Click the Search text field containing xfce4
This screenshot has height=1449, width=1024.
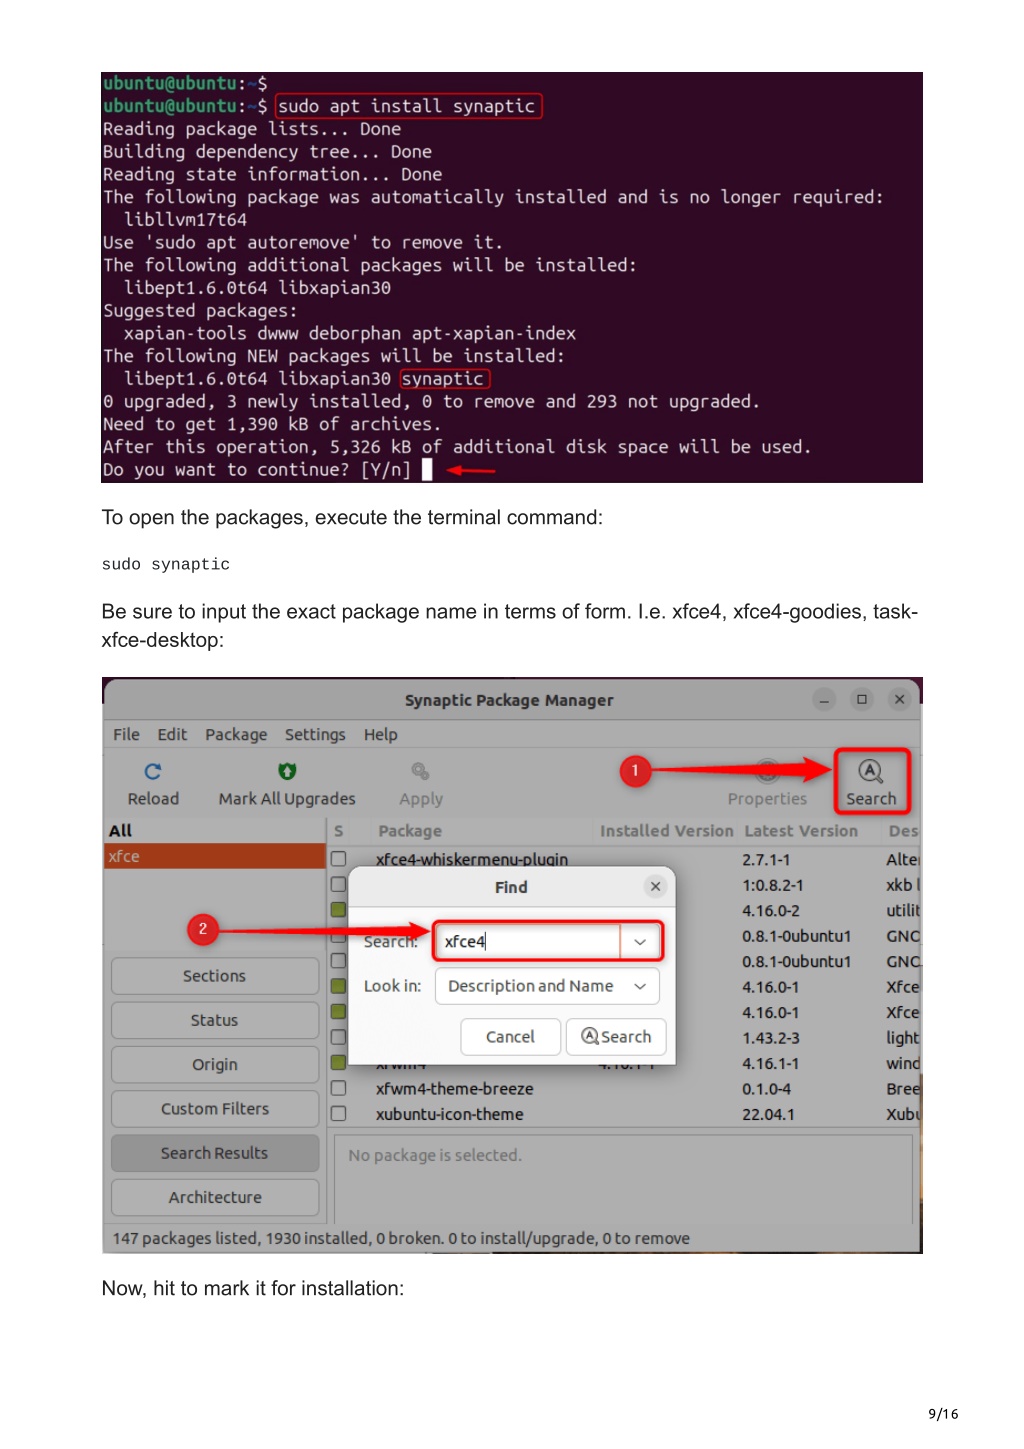click(527, 942)
